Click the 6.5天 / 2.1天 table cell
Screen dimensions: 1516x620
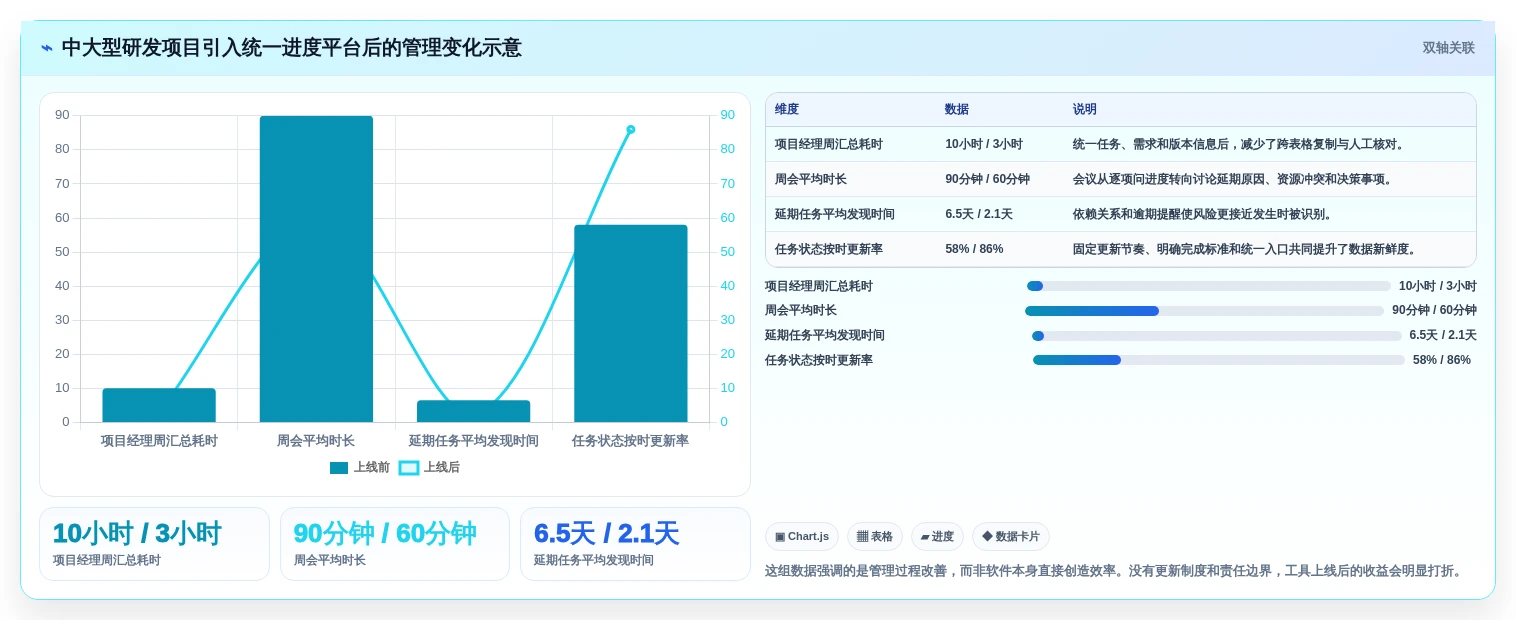click(979, 214)
